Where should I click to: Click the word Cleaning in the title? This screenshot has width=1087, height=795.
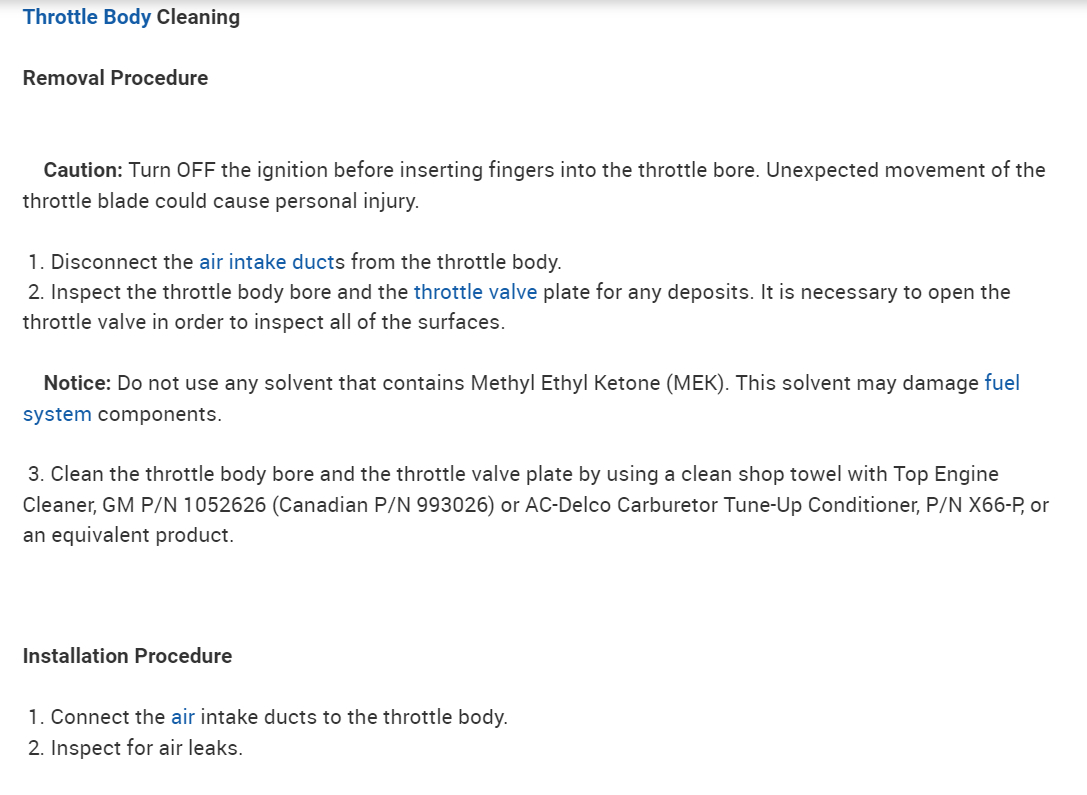click(198, 17)
